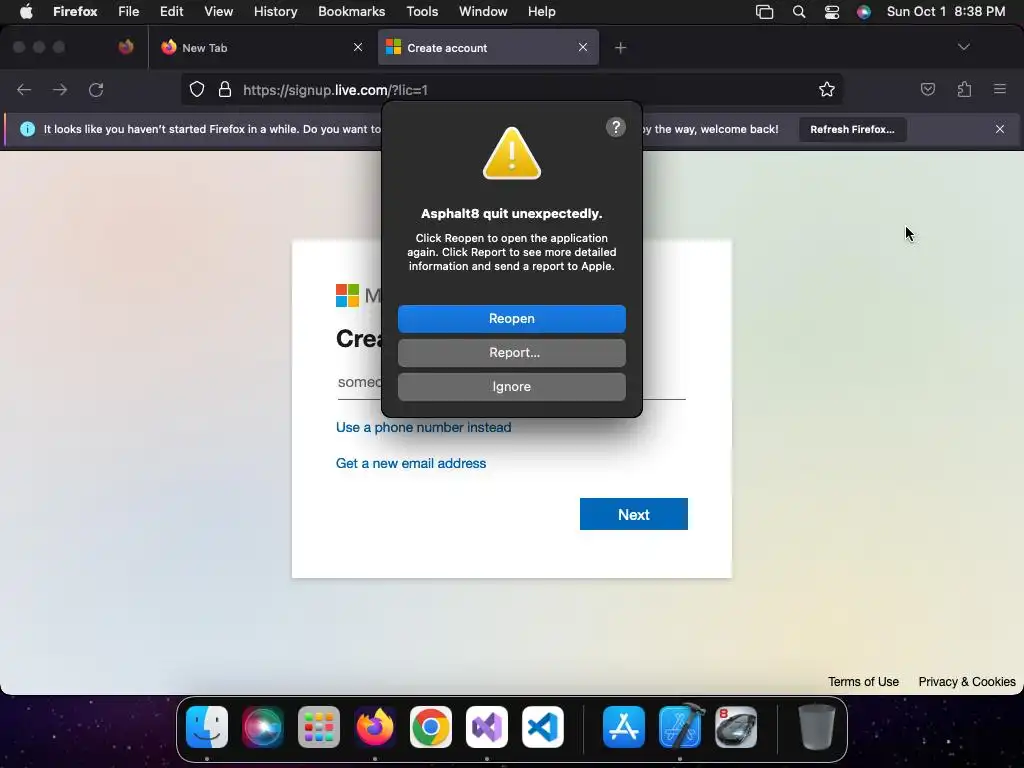Screen dimensions: 1024x768
Task: Select the Create account tab
Action: click(488, 48)
